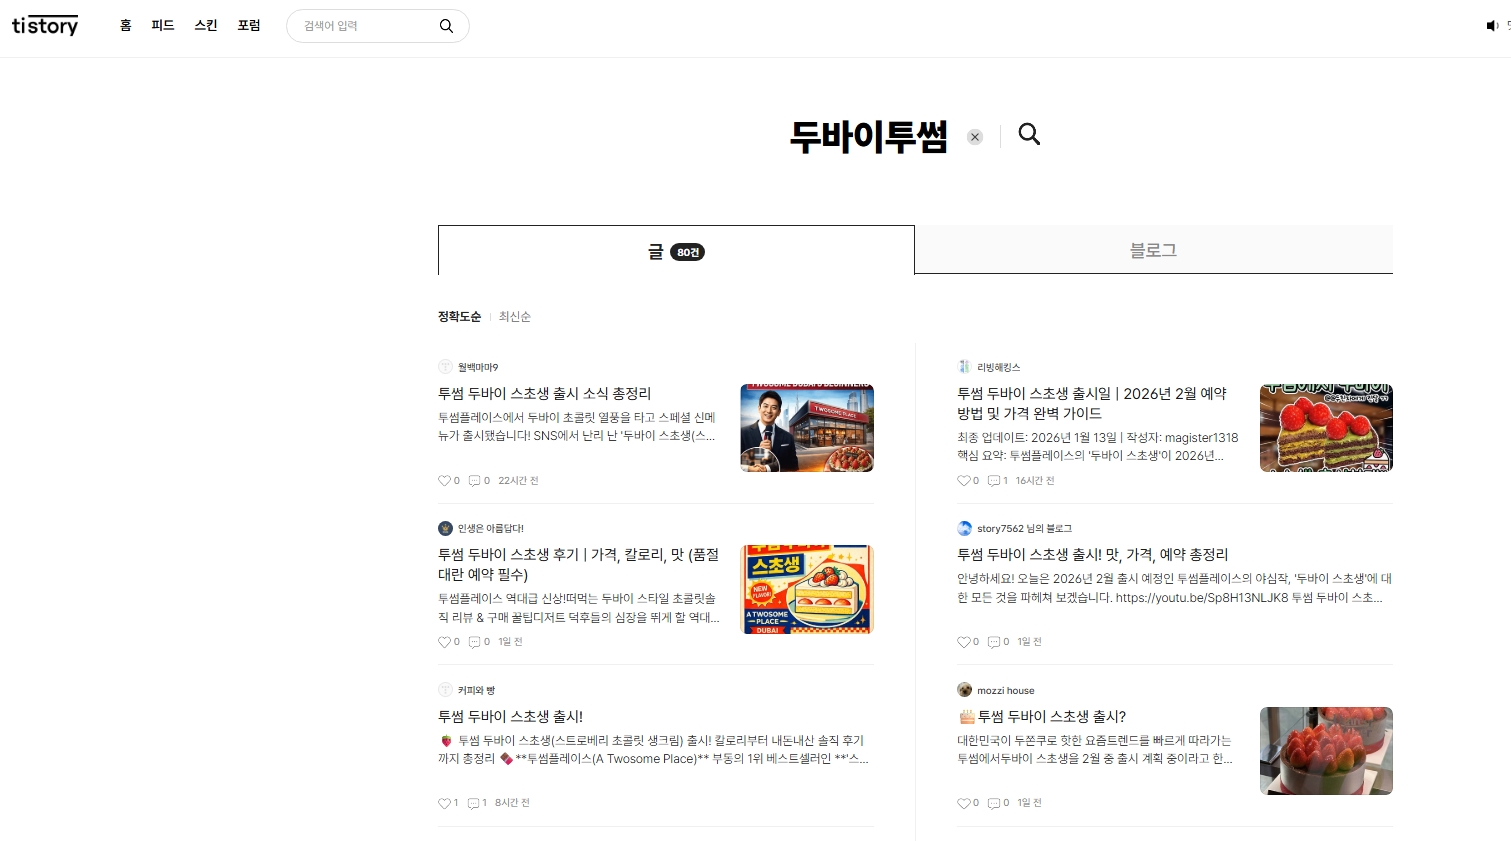Click blog name mozzi house
Screen dimensions: 1511x841
click(x=1006, y=691)
